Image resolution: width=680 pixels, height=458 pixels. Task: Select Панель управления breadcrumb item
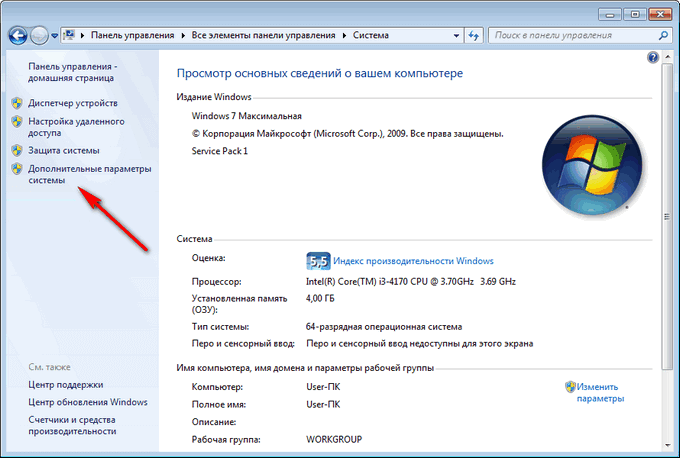click(x=132, y=36)
